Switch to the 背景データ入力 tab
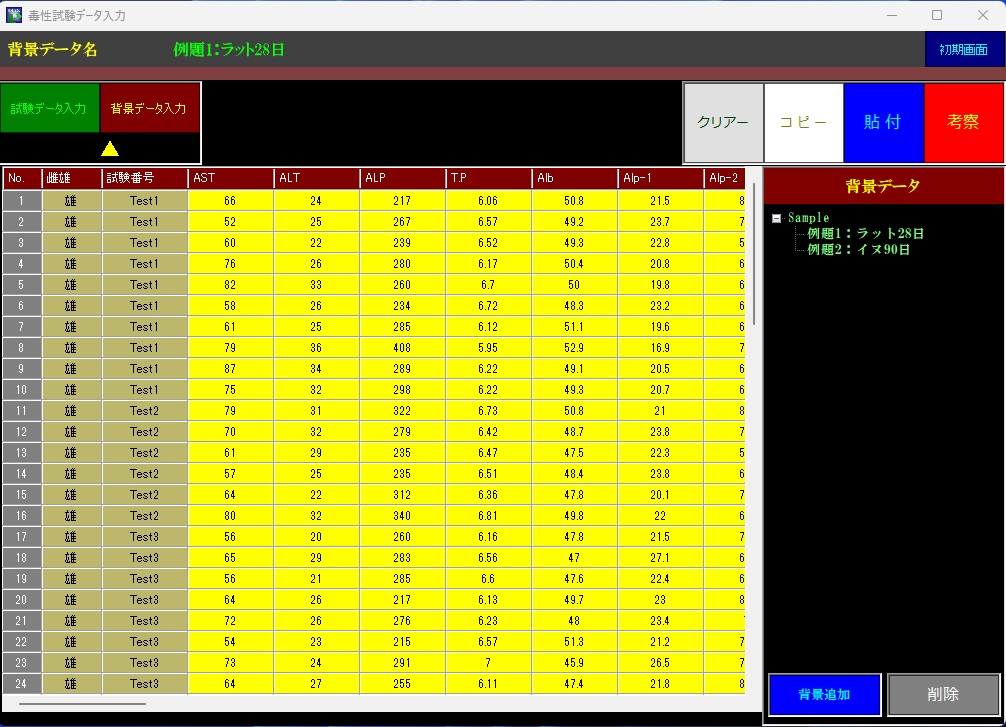This screenshot has height=727, width=1006. click(149, 108)
